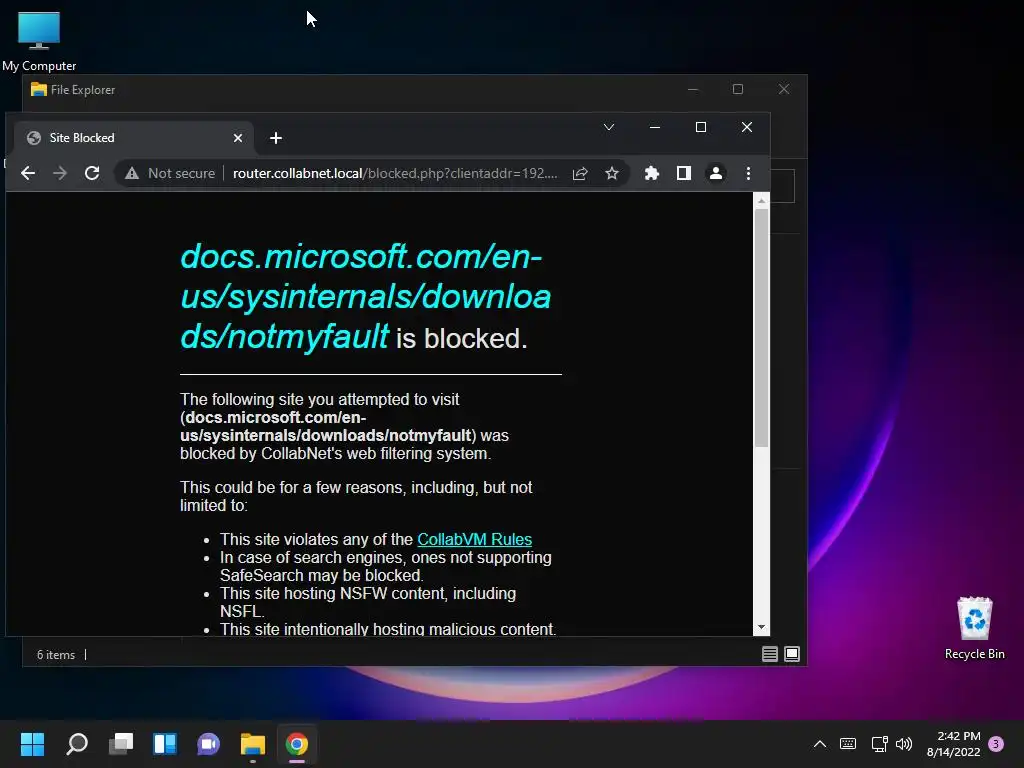Click the scroll up arrow in Chrome
Image resolution: width=1024 pixels, height=768 pixels.
pyautogui.click(x=761, y=201)
